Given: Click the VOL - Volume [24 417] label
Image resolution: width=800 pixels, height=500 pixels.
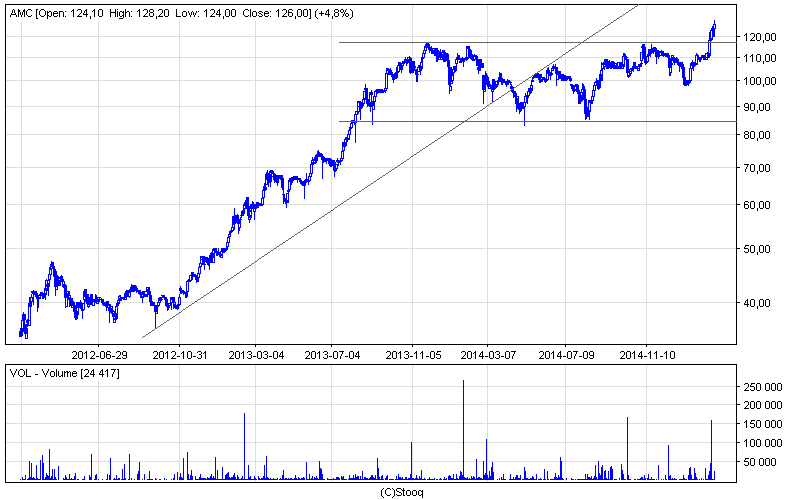Looking at the screenshot, I should pos(65,373).
